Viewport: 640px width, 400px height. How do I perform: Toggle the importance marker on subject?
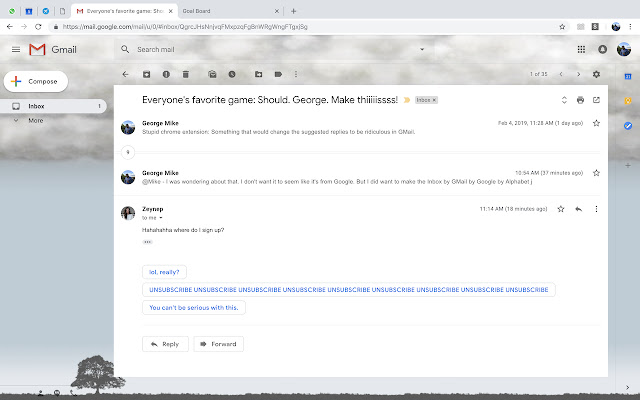click(407, 100)
